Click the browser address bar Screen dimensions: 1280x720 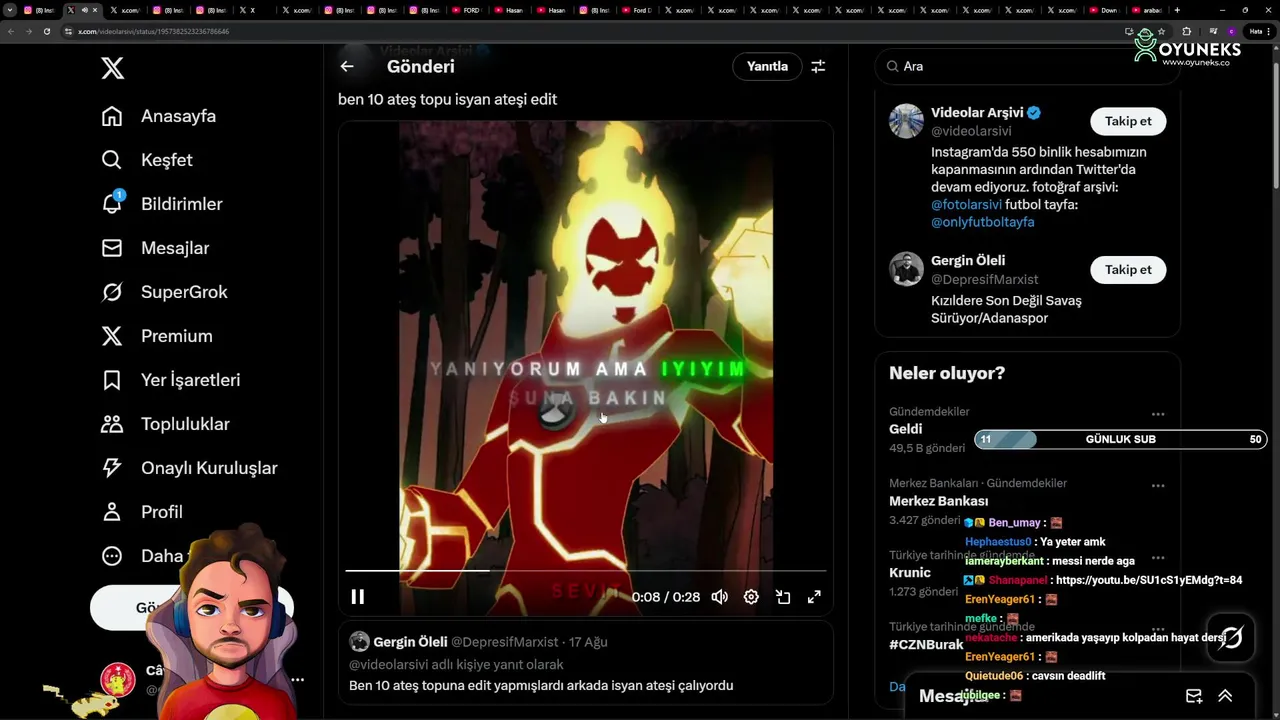click(x=590, y=31)
